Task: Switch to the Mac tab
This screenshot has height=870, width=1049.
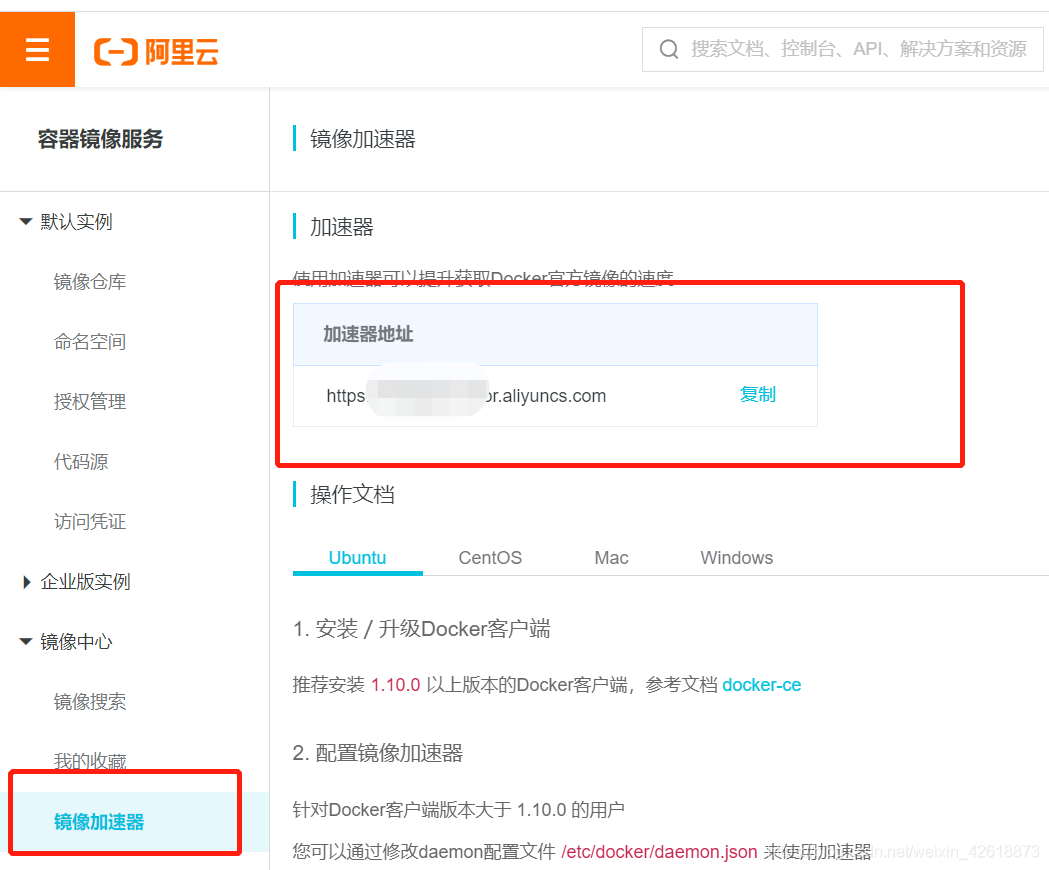Action: coord(611,557)
